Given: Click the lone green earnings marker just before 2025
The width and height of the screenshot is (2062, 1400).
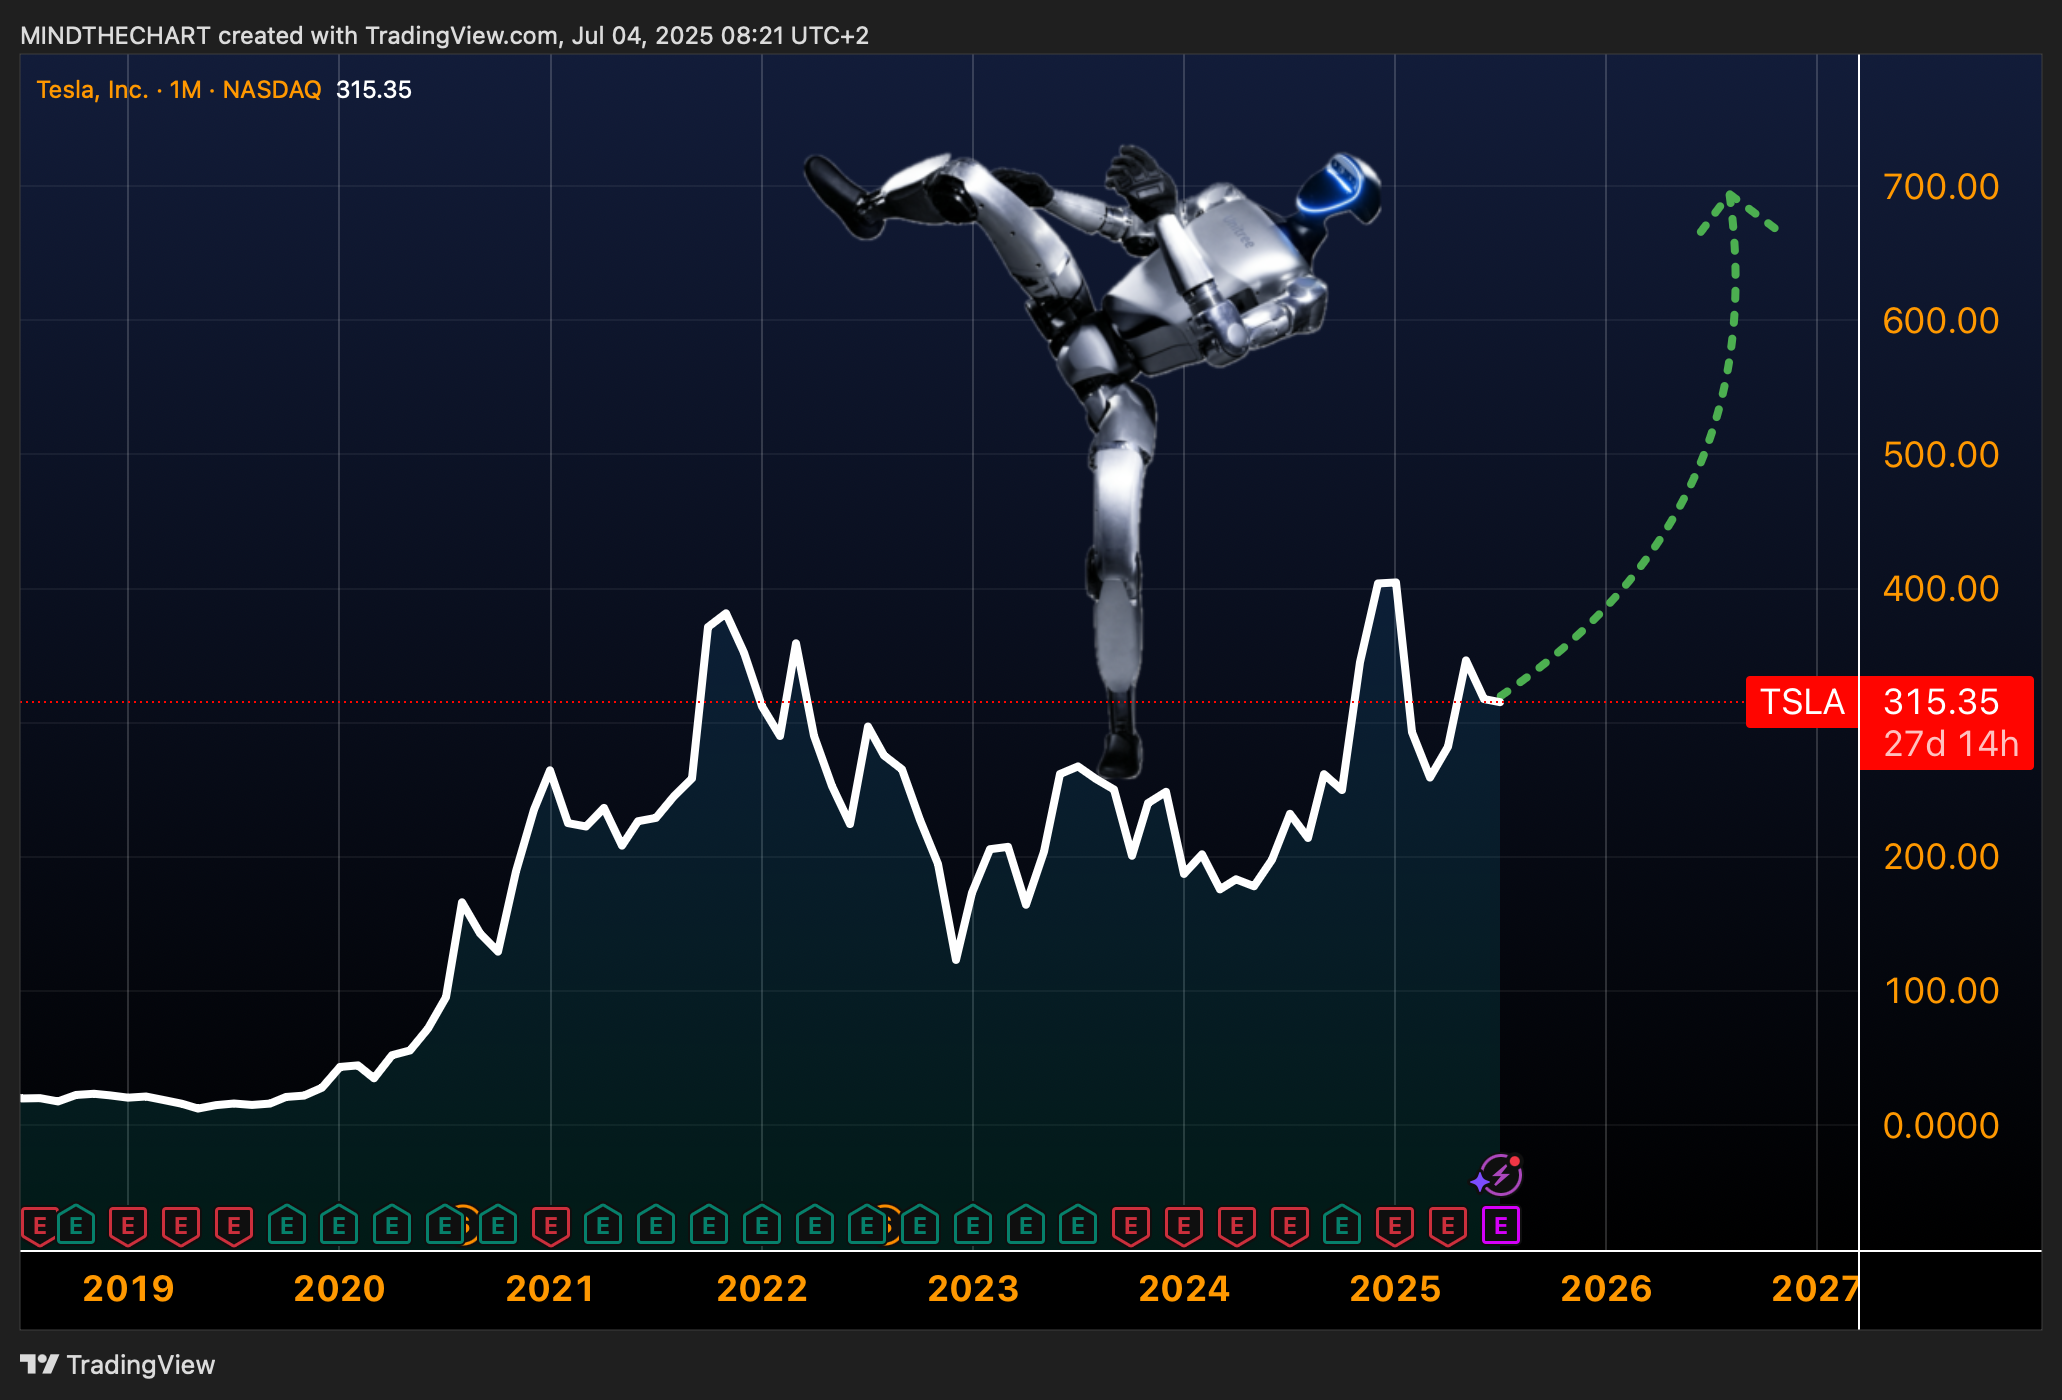Looking at the screenshot, I should coord(1342,1225).
